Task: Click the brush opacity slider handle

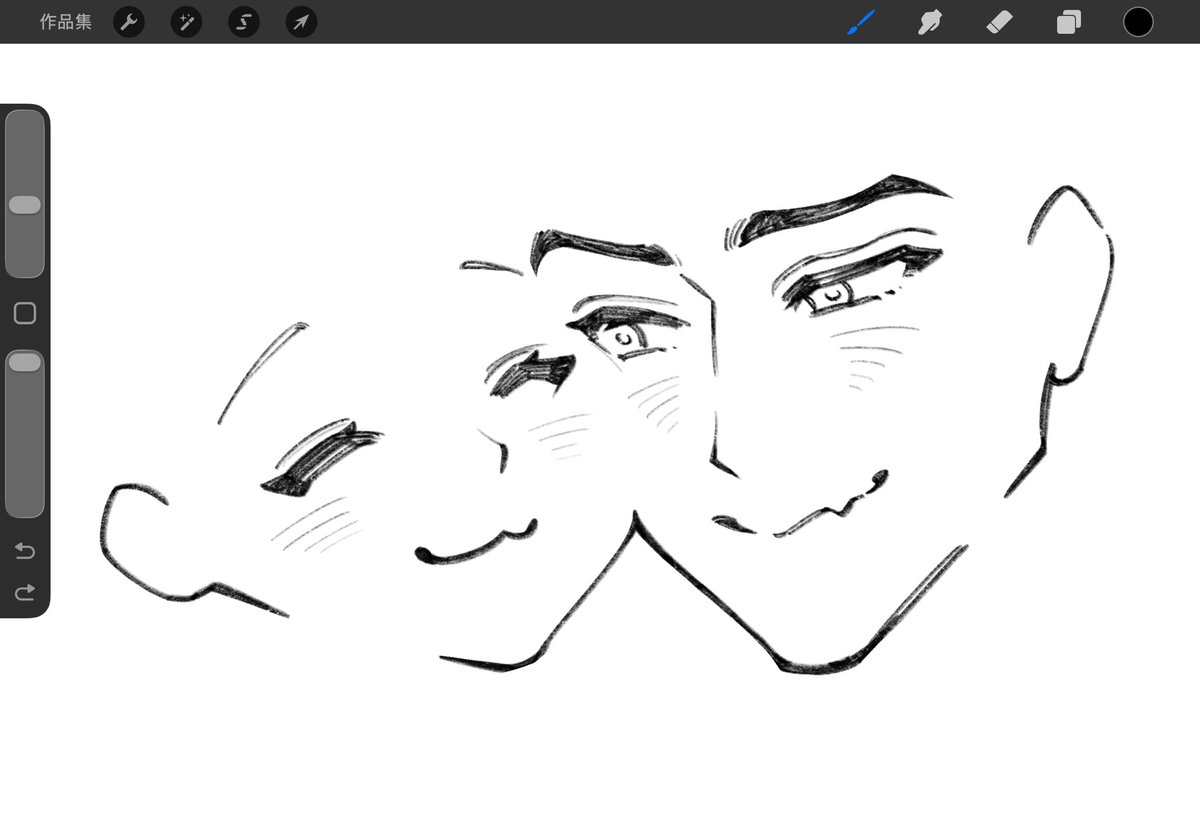Action: pos(25,362)
